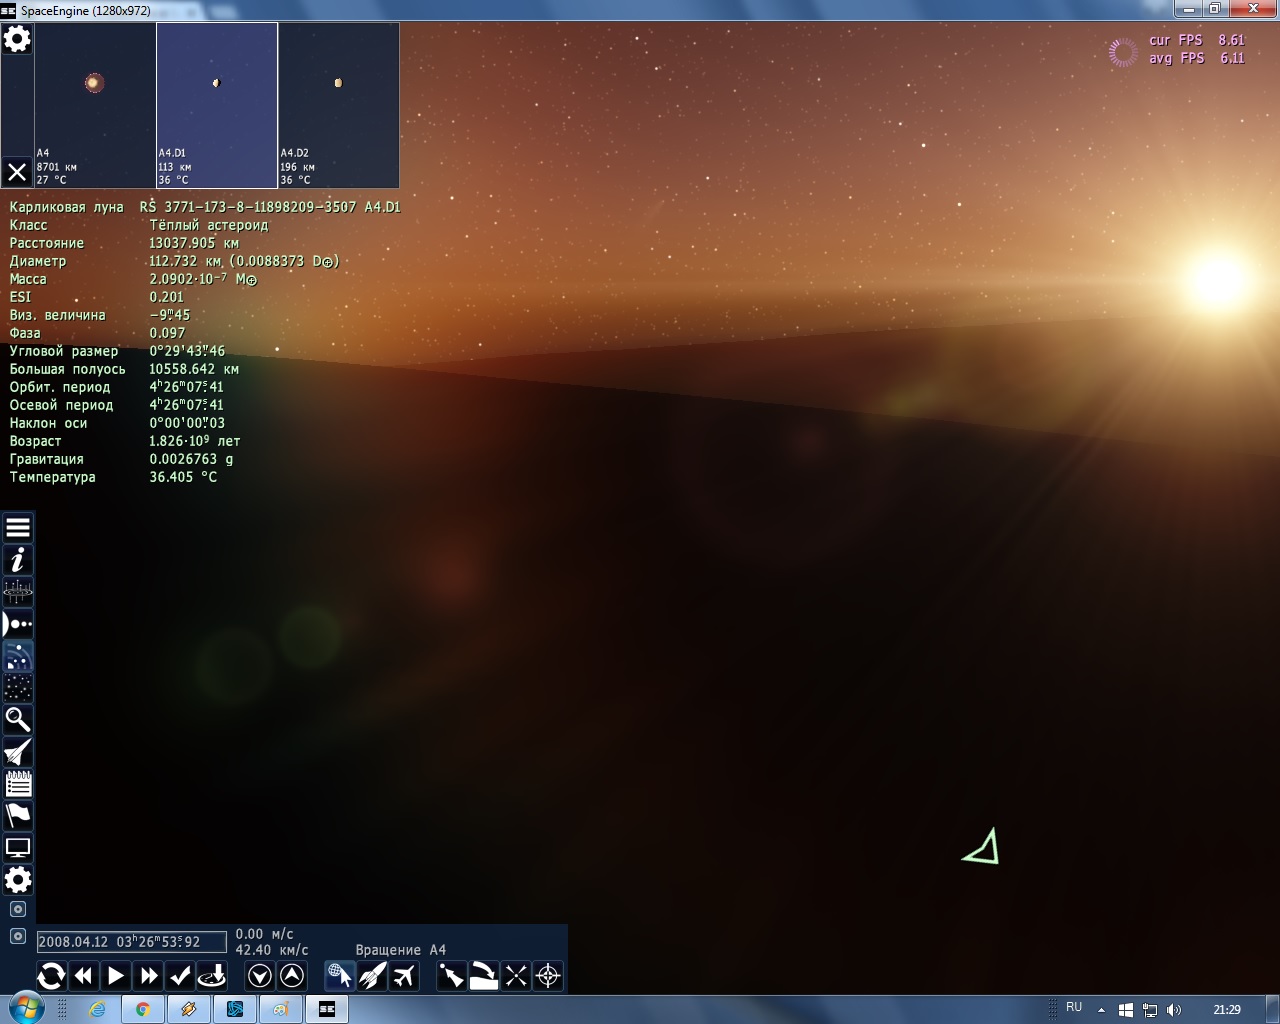The width and height of the screenshot is (1280, 1024).
Task: Open the locations flag icon
Action: [18, 816]
